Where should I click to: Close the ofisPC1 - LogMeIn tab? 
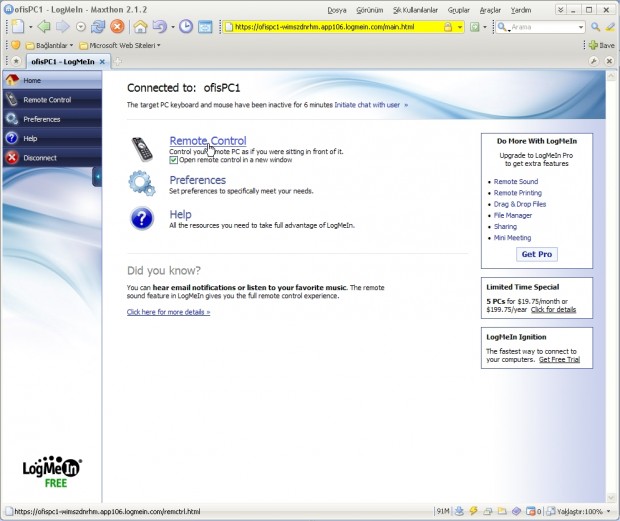click(x=102, y=62)
